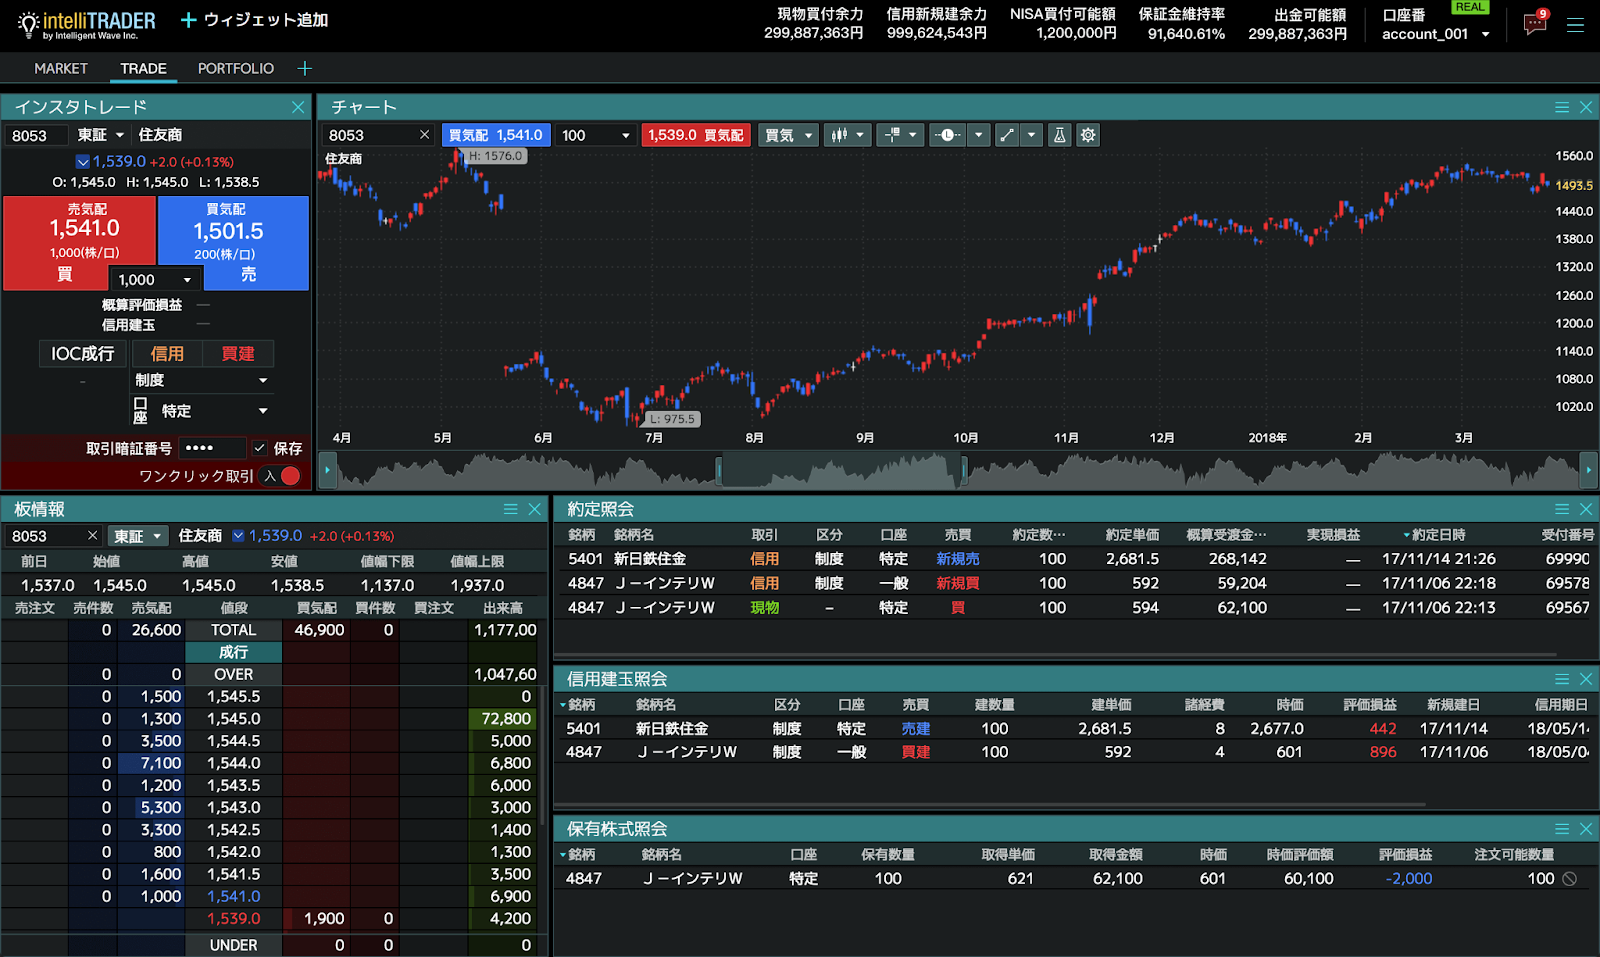Screen dimensions: 1600x957
Task: Expand the 東証 dropdown in 板情報 panel
Action: [137, 536]
